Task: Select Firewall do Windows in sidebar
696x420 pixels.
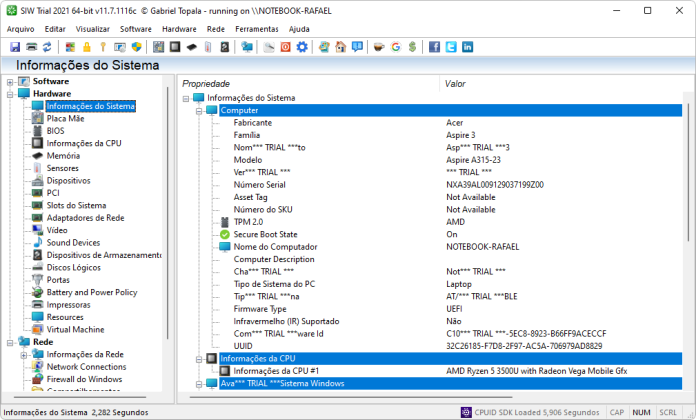Action: [84, 380]
